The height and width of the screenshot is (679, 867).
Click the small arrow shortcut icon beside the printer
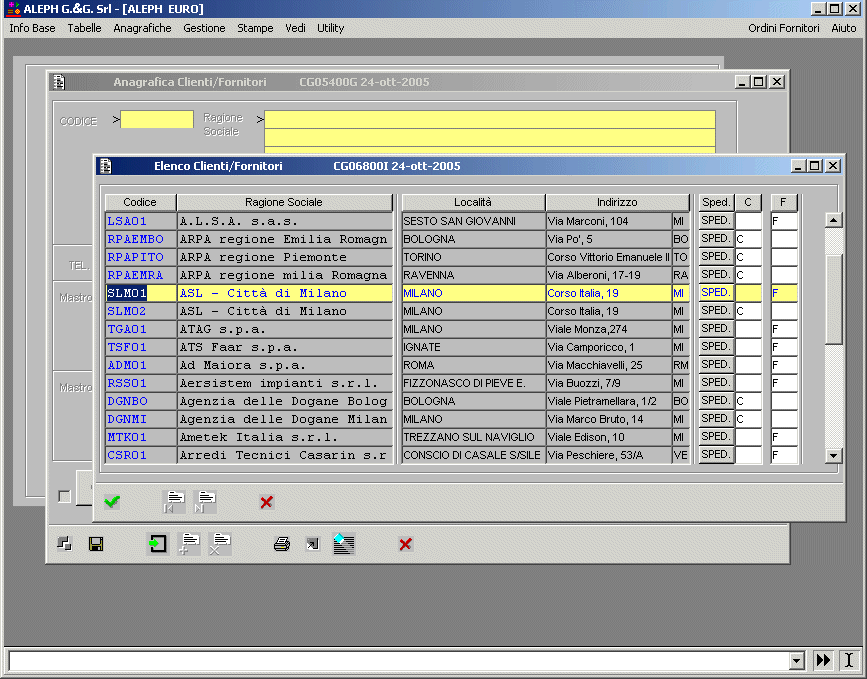coord(312,545)
